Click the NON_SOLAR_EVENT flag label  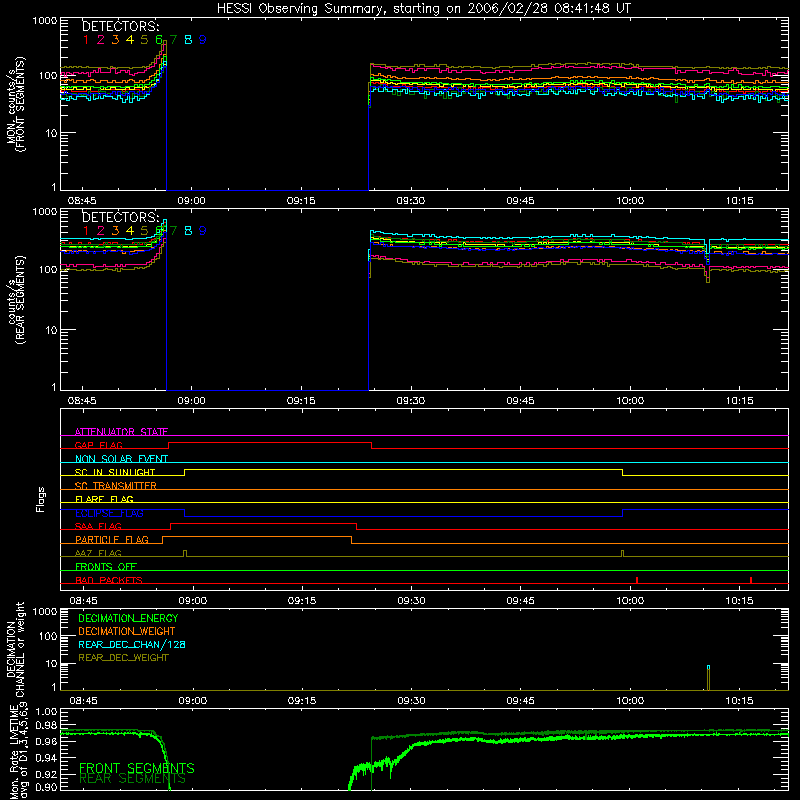click(x=121, y=459)
